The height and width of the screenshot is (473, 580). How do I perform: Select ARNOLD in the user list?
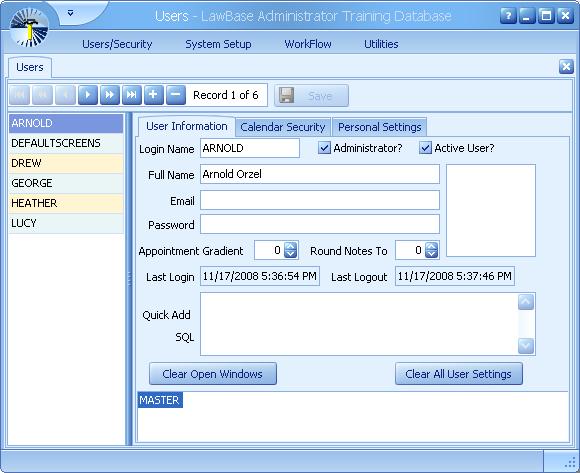click(x=66, y=123)
